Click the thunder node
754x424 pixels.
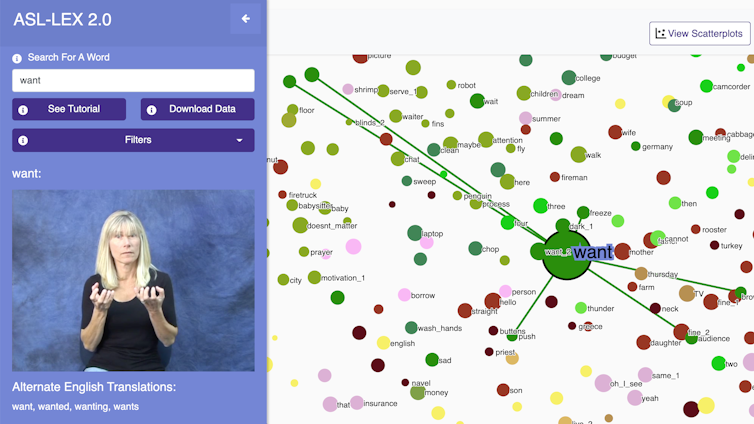coord(581,308)
